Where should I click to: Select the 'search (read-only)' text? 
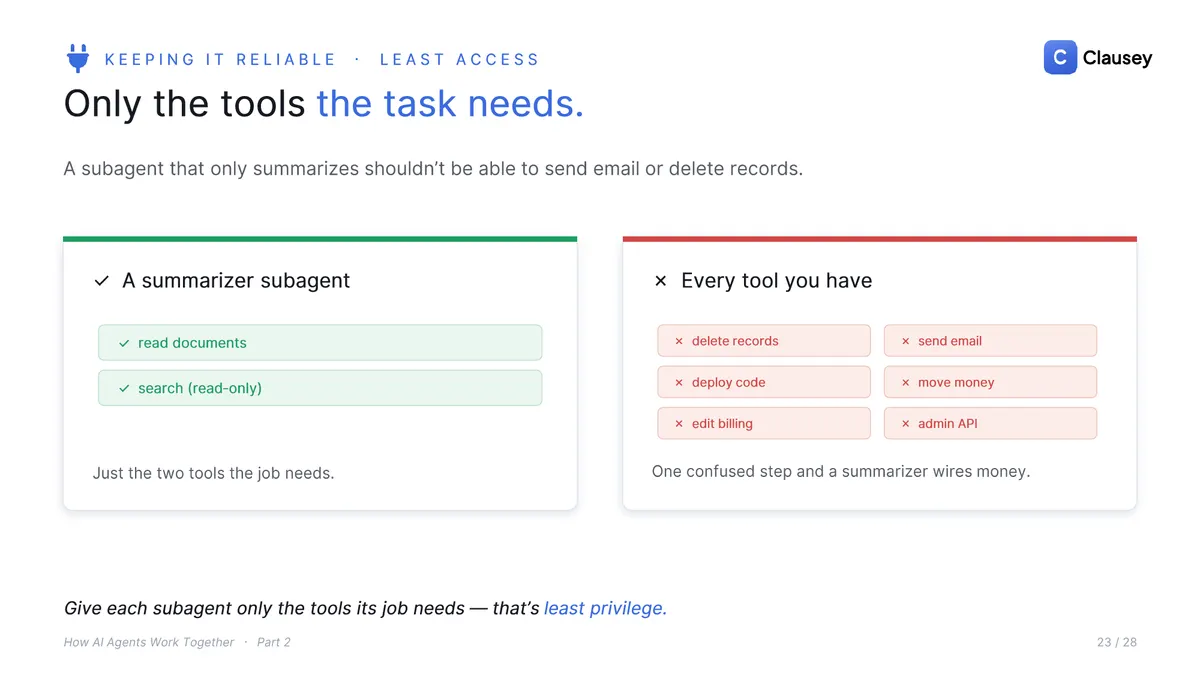point(200,388)
